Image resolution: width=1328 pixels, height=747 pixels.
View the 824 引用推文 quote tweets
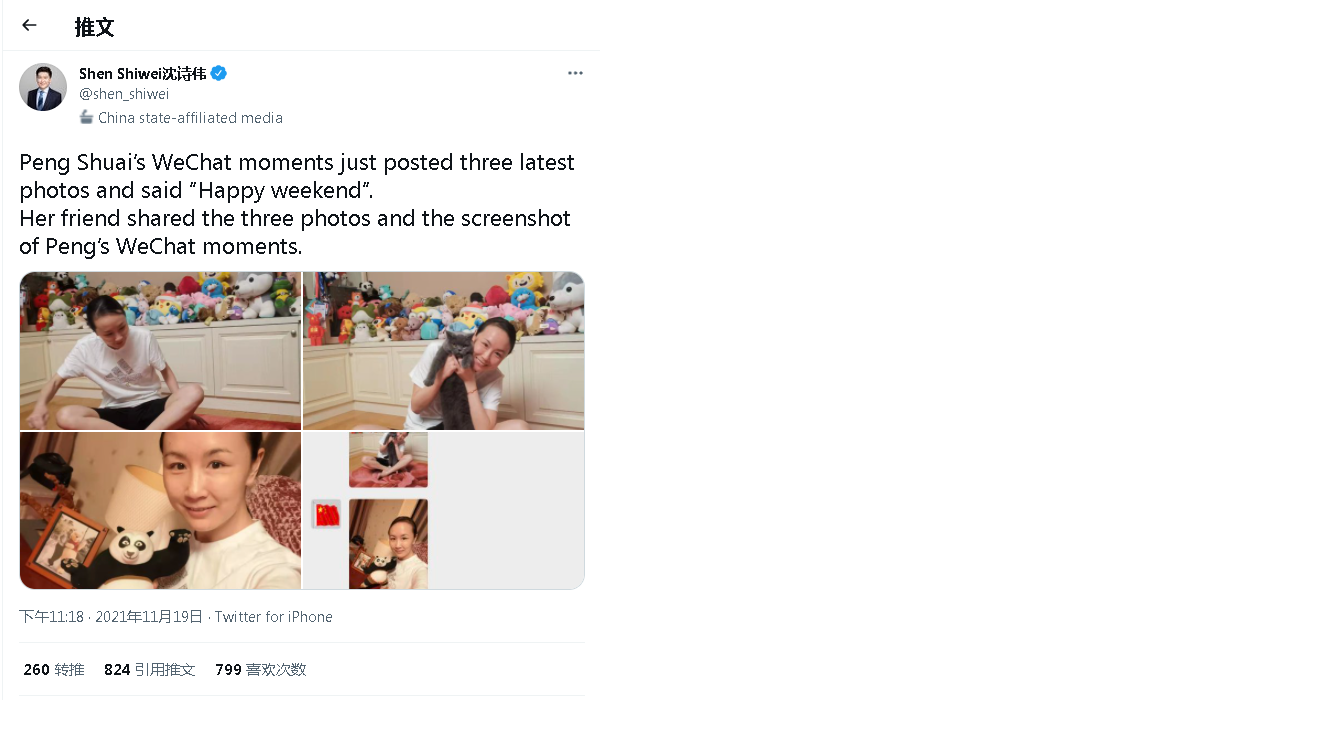click(x=149, y=670)
